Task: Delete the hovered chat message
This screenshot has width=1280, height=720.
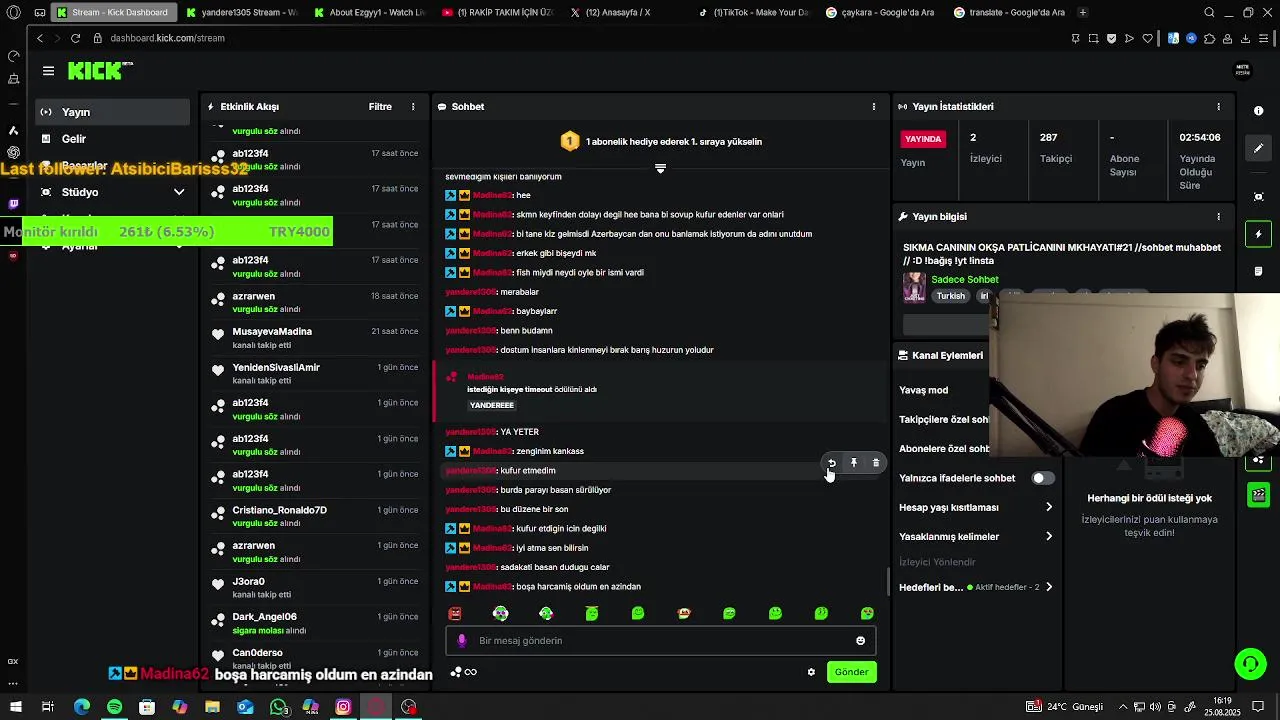Action: (876, 463)
